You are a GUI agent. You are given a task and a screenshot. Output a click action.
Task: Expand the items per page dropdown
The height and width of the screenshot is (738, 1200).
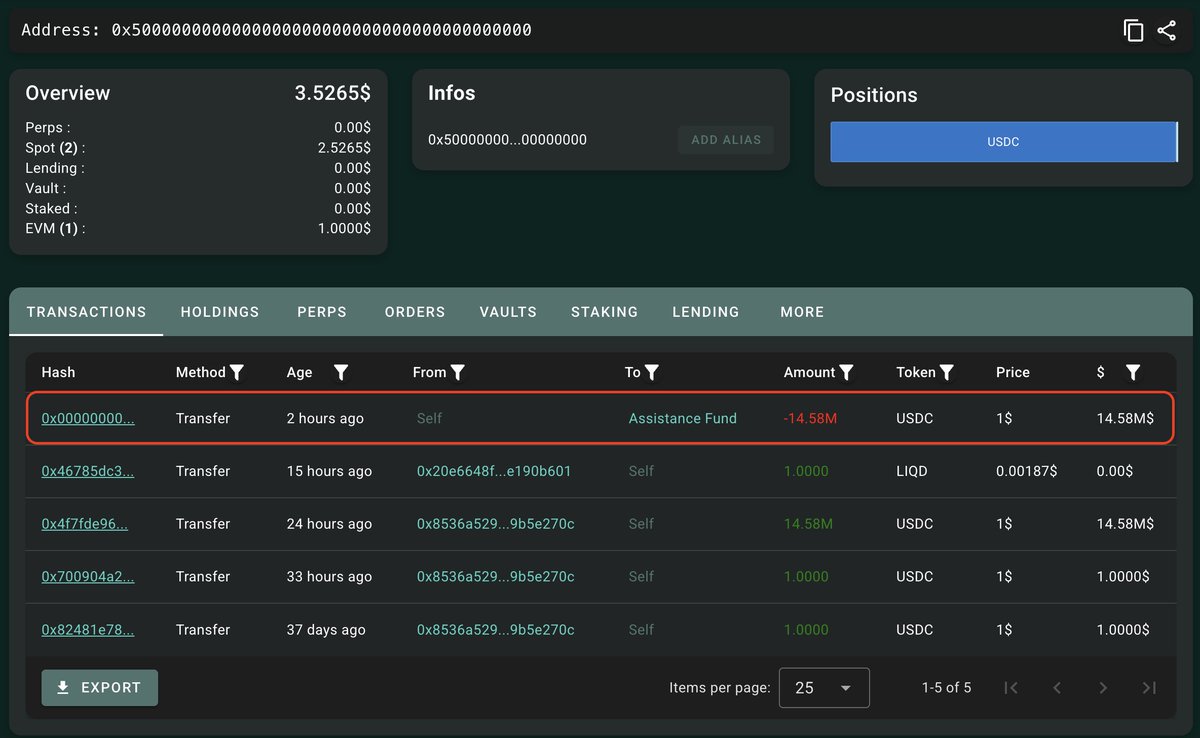point(824,688)
